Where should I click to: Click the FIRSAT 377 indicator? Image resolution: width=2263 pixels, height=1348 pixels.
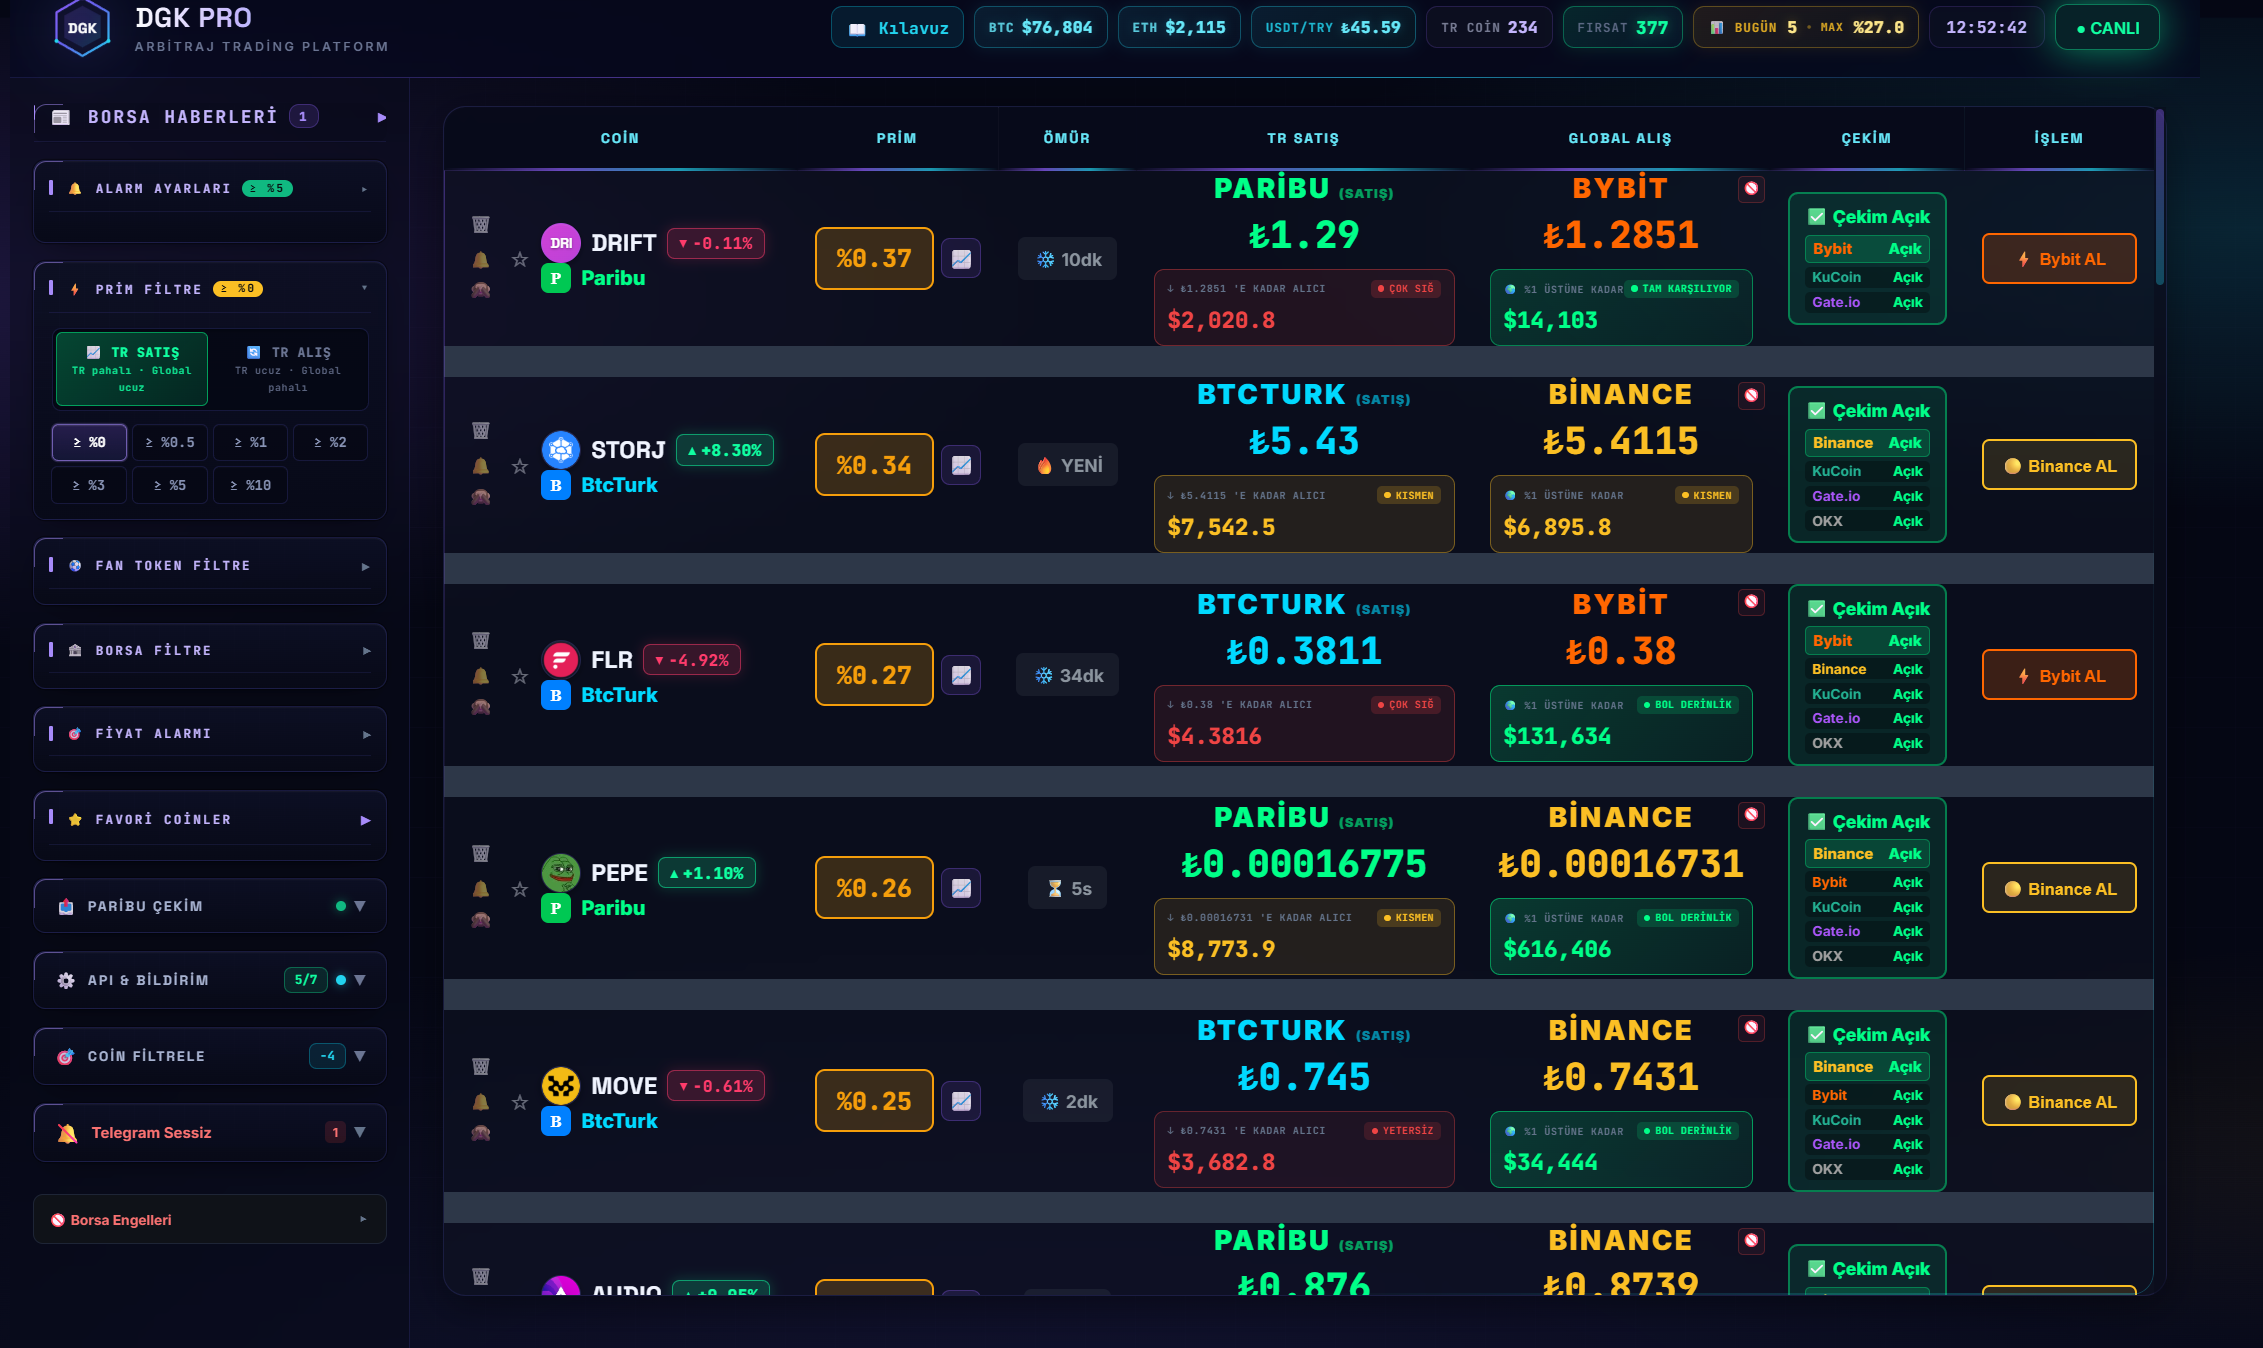pos(1622,28)
